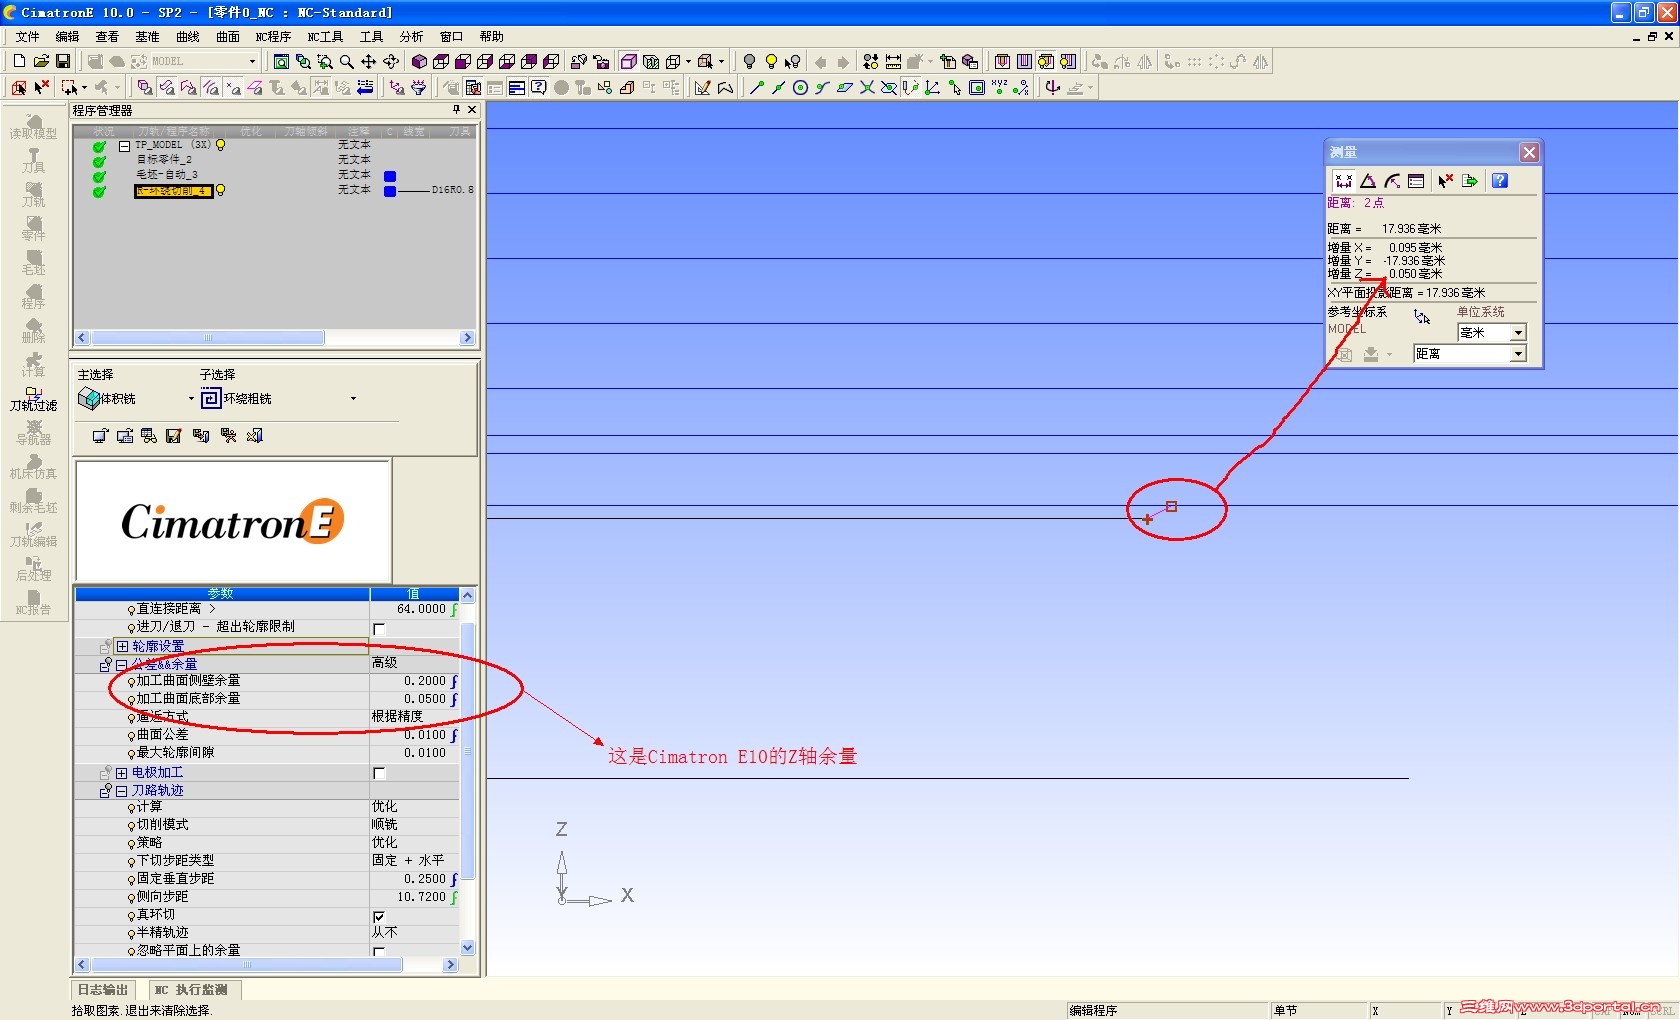Collapse the 公差&&余量 parameter group
1680x1020 pixels.
[121, 665]
